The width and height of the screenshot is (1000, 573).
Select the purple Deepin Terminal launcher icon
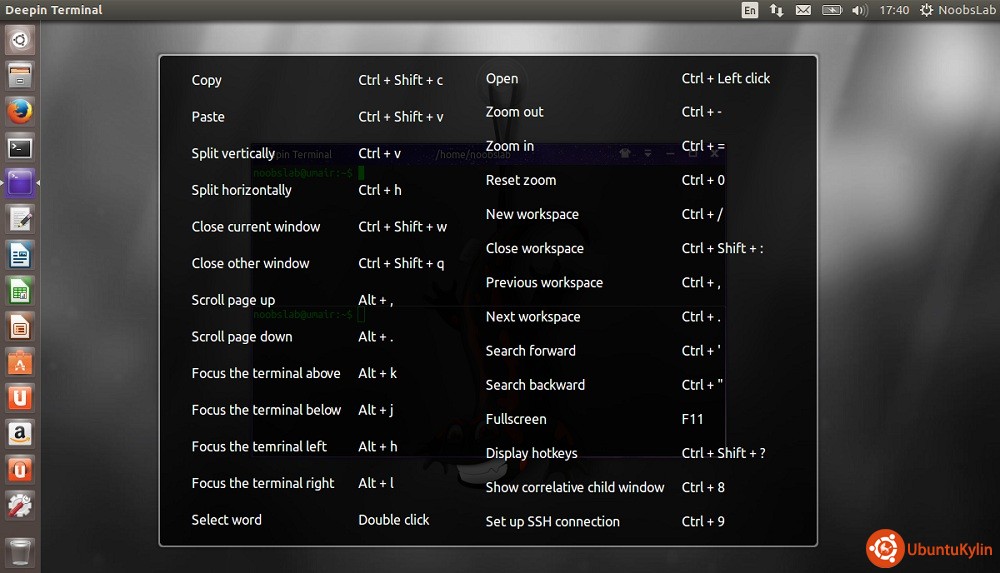(x=20, y=183)
